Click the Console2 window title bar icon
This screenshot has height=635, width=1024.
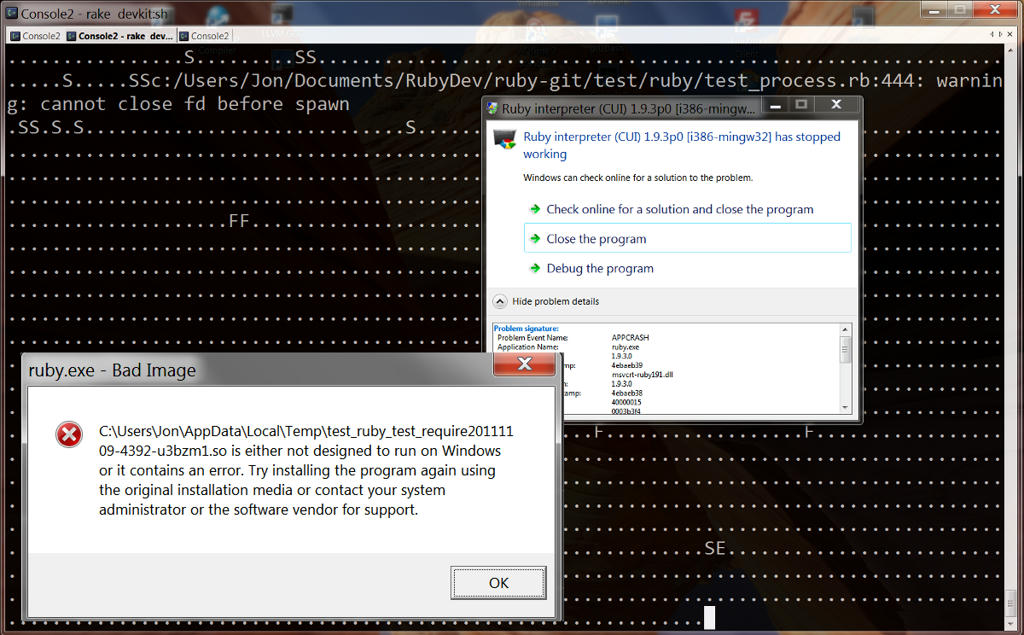[x=11, y=13]
